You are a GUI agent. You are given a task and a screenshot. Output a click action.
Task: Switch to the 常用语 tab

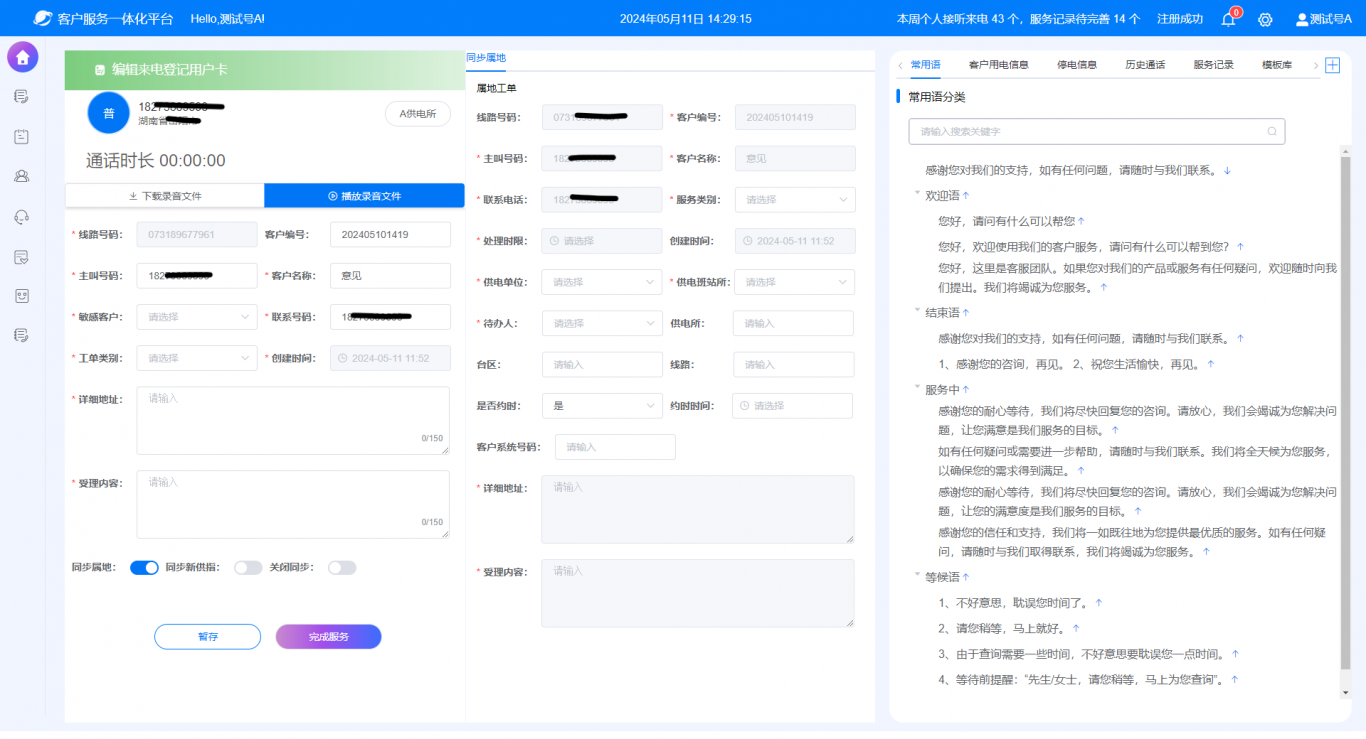coord(925,65)
